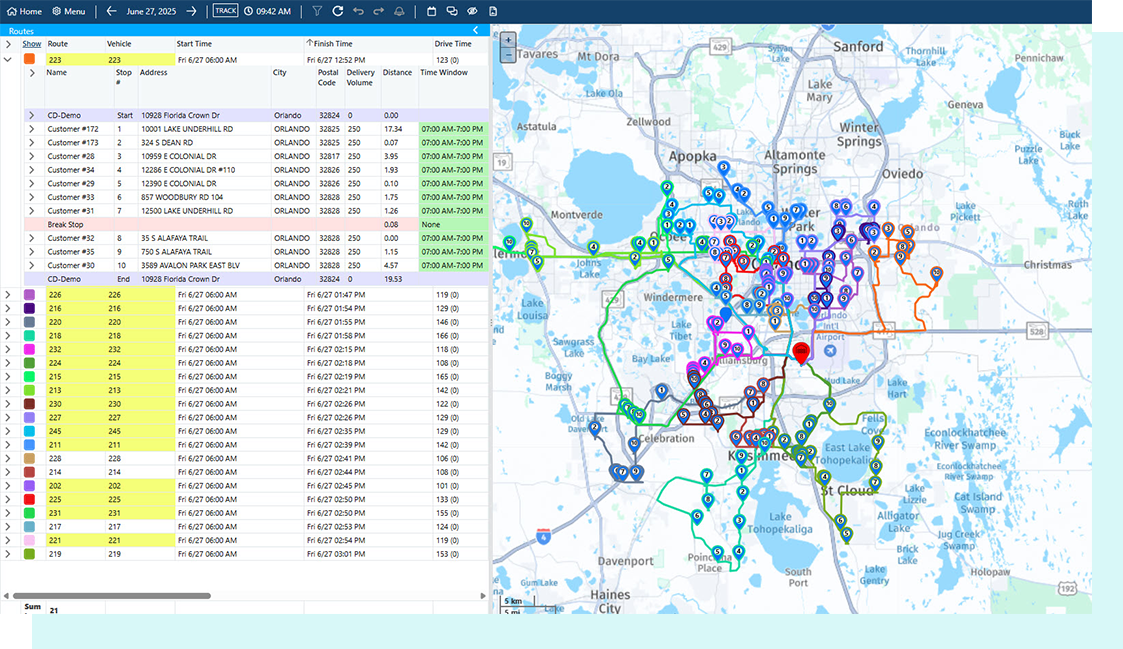Click the undo arrow icon
This screenshot has width=1123, height=649.
click(358, 11)
